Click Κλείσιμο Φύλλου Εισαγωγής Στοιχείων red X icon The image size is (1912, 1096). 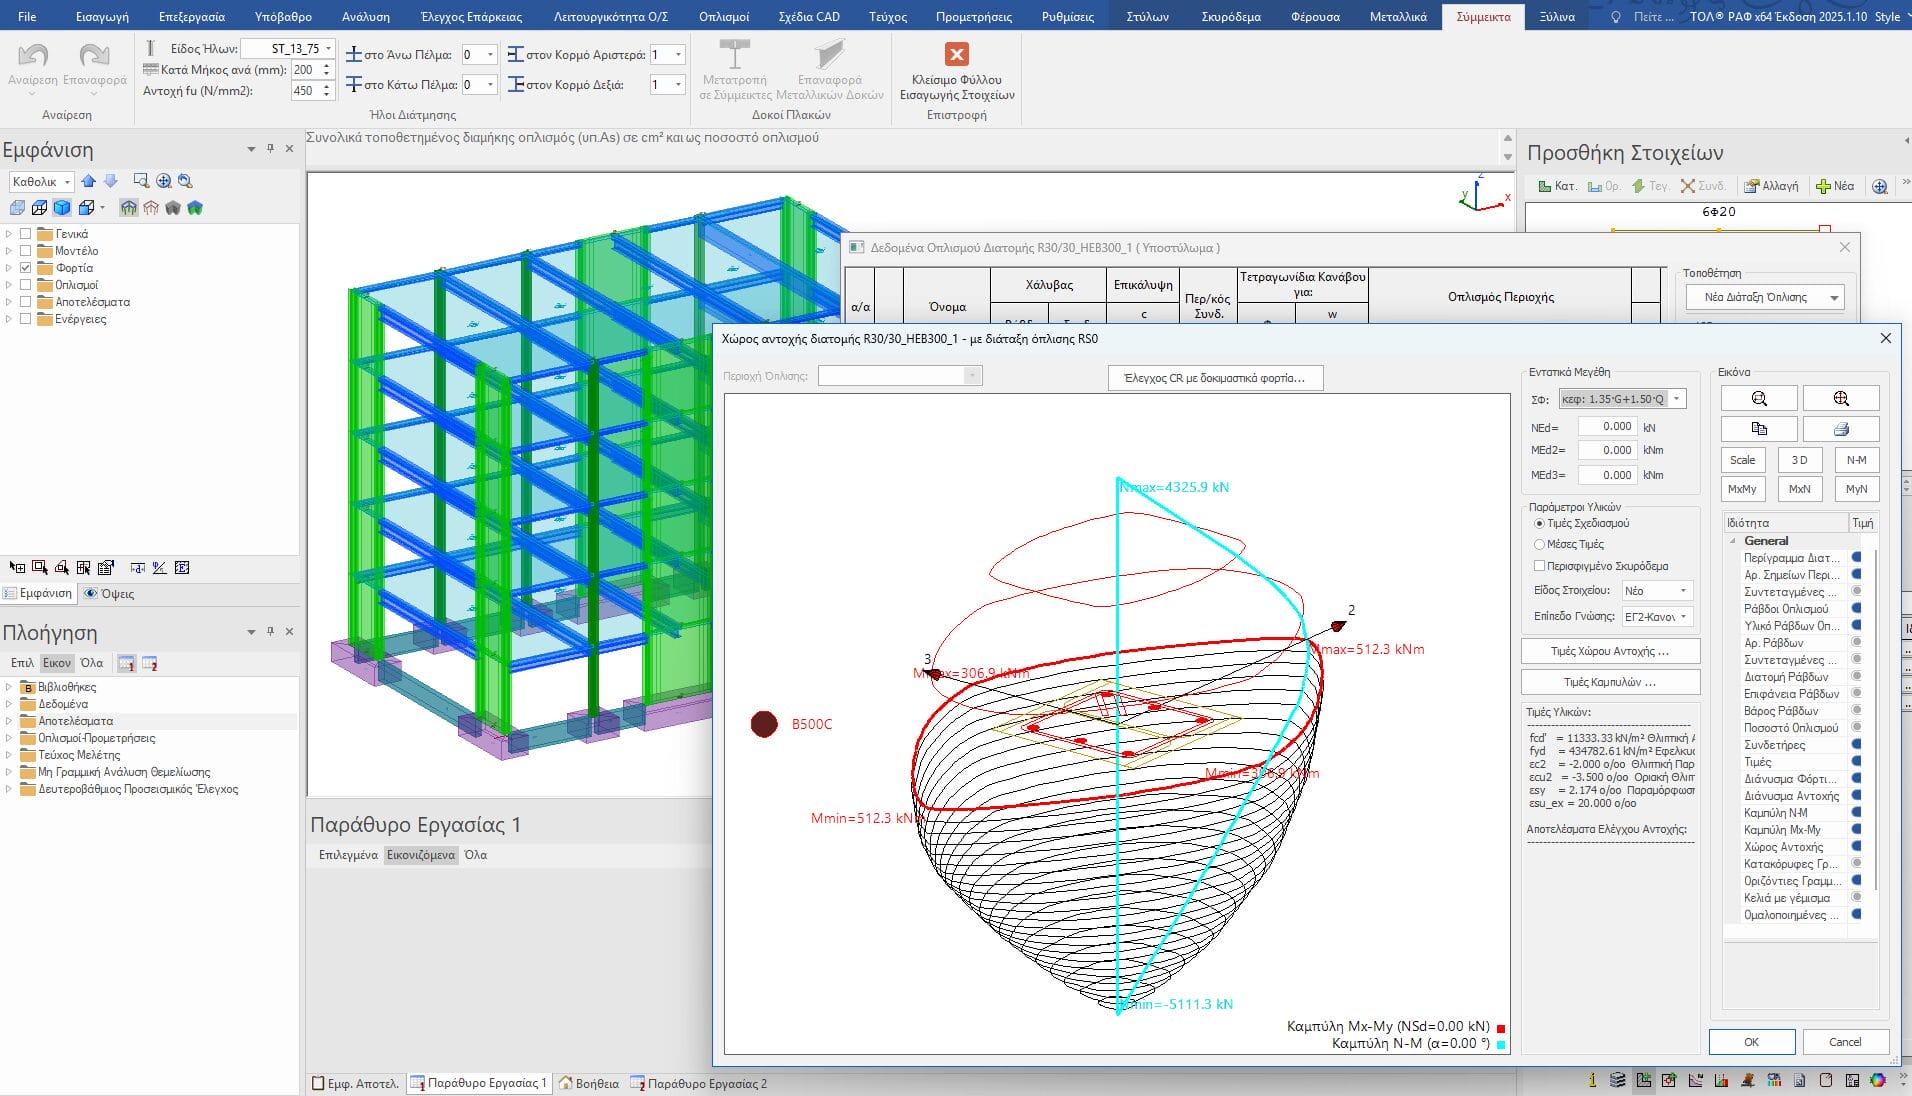(x=956, y=55)
